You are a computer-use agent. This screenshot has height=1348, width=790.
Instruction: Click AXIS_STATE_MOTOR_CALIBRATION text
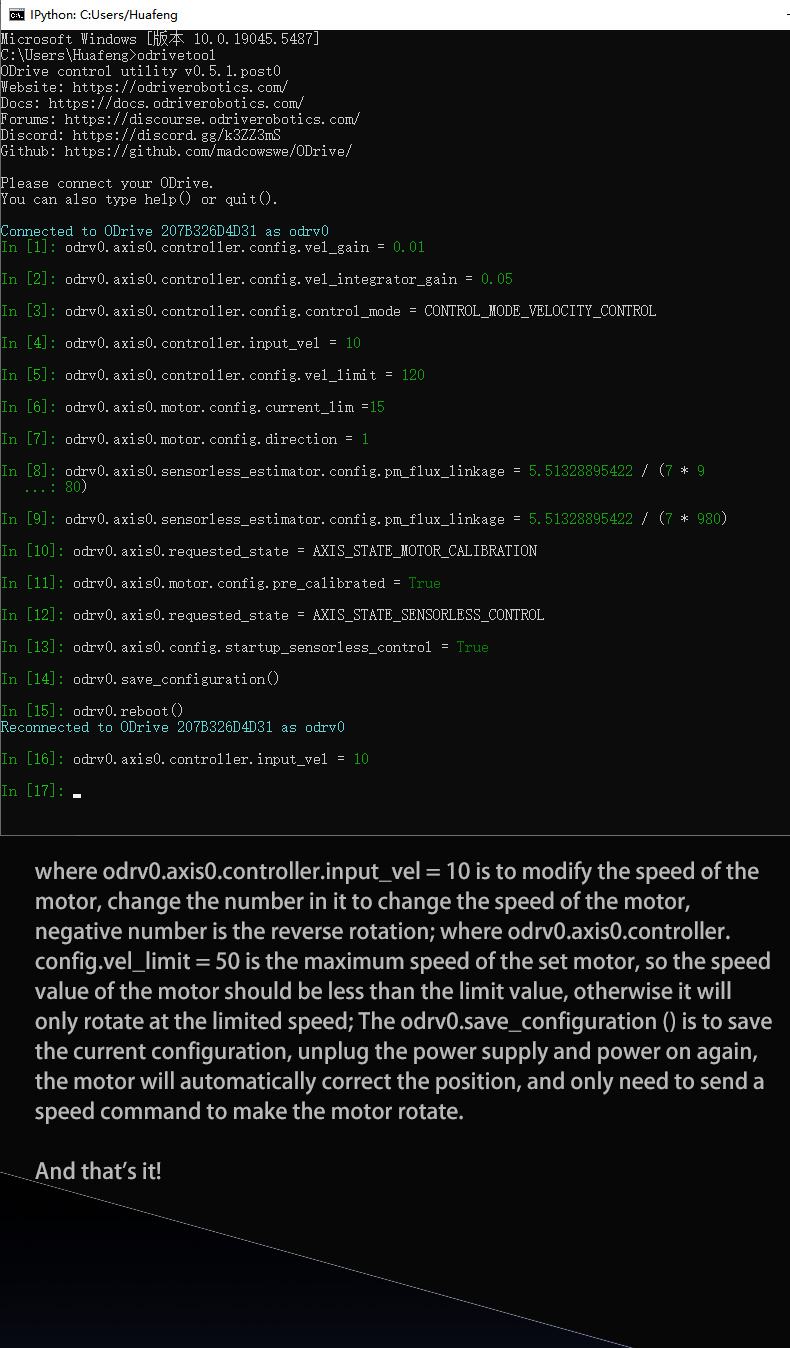click(x=424, y=551)
